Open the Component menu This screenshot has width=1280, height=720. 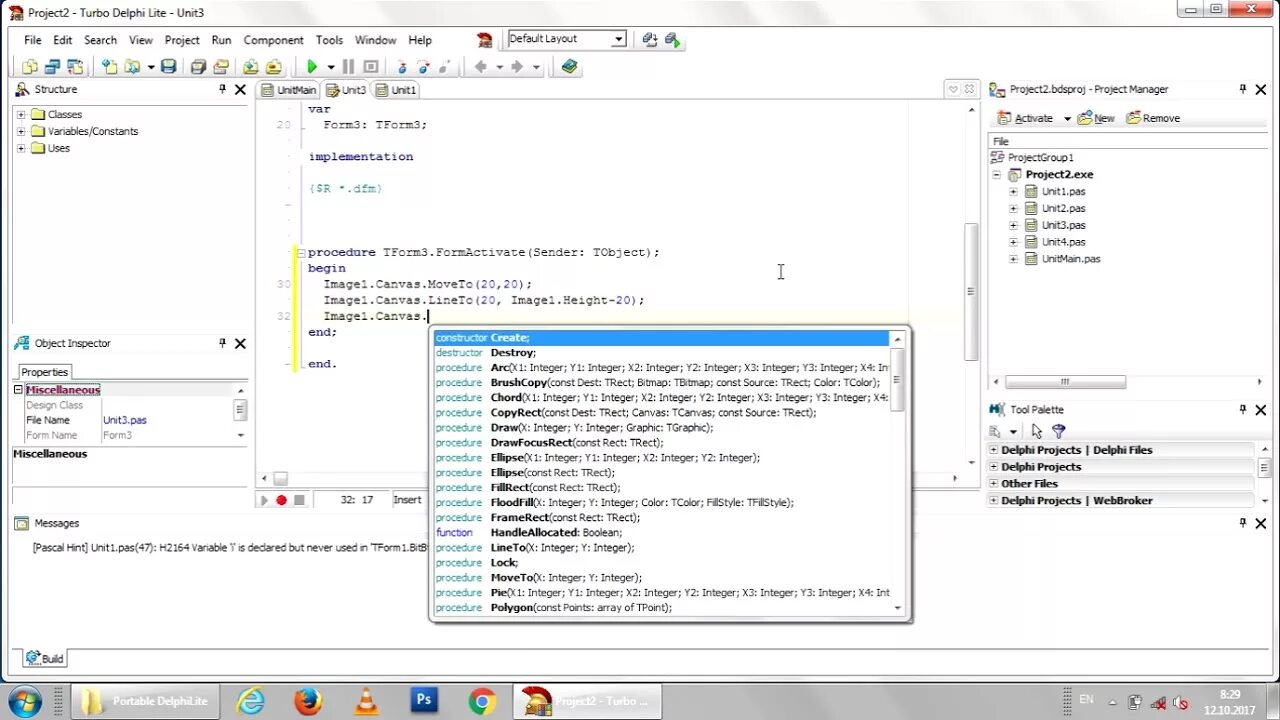(x=273, y=40)
